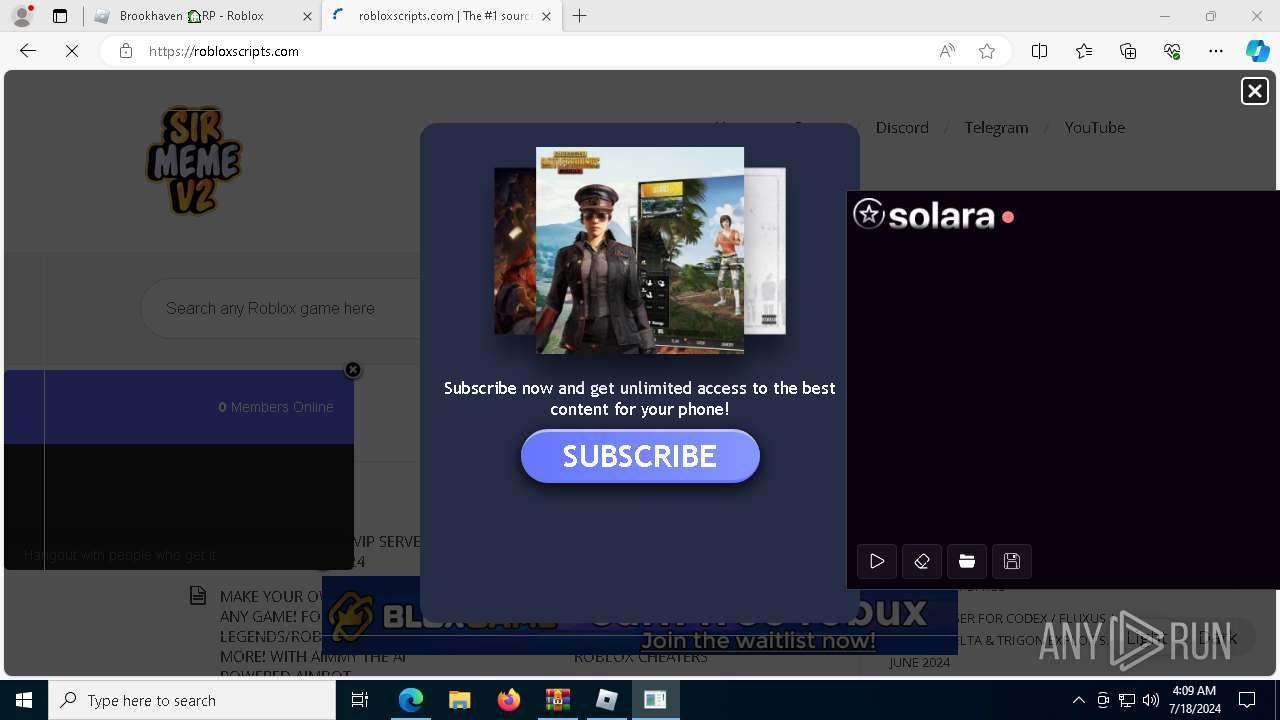Select the robloxscripts.com browser tab
This screenshot has width=1280, height=720.
tap(444, 16)
